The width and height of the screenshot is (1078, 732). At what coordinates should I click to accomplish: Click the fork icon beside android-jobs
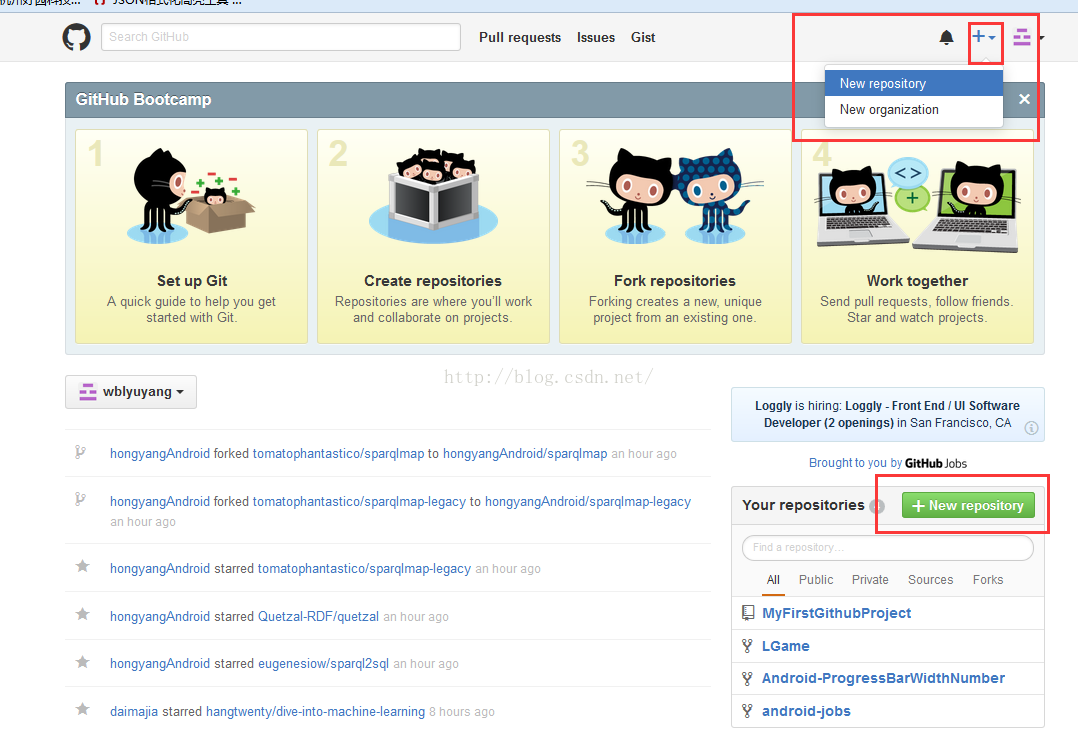[x=747, y=711]
